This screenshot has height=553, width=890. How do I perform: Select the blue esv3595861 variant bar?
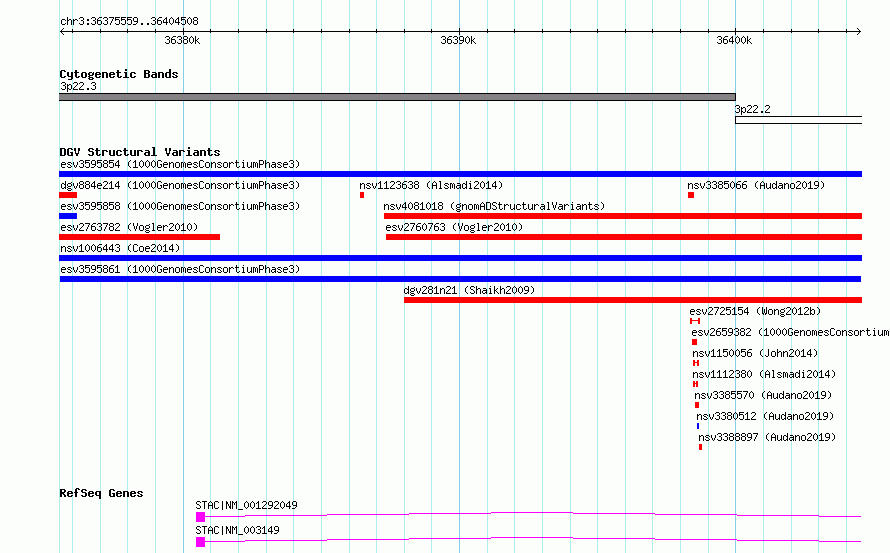460,279
